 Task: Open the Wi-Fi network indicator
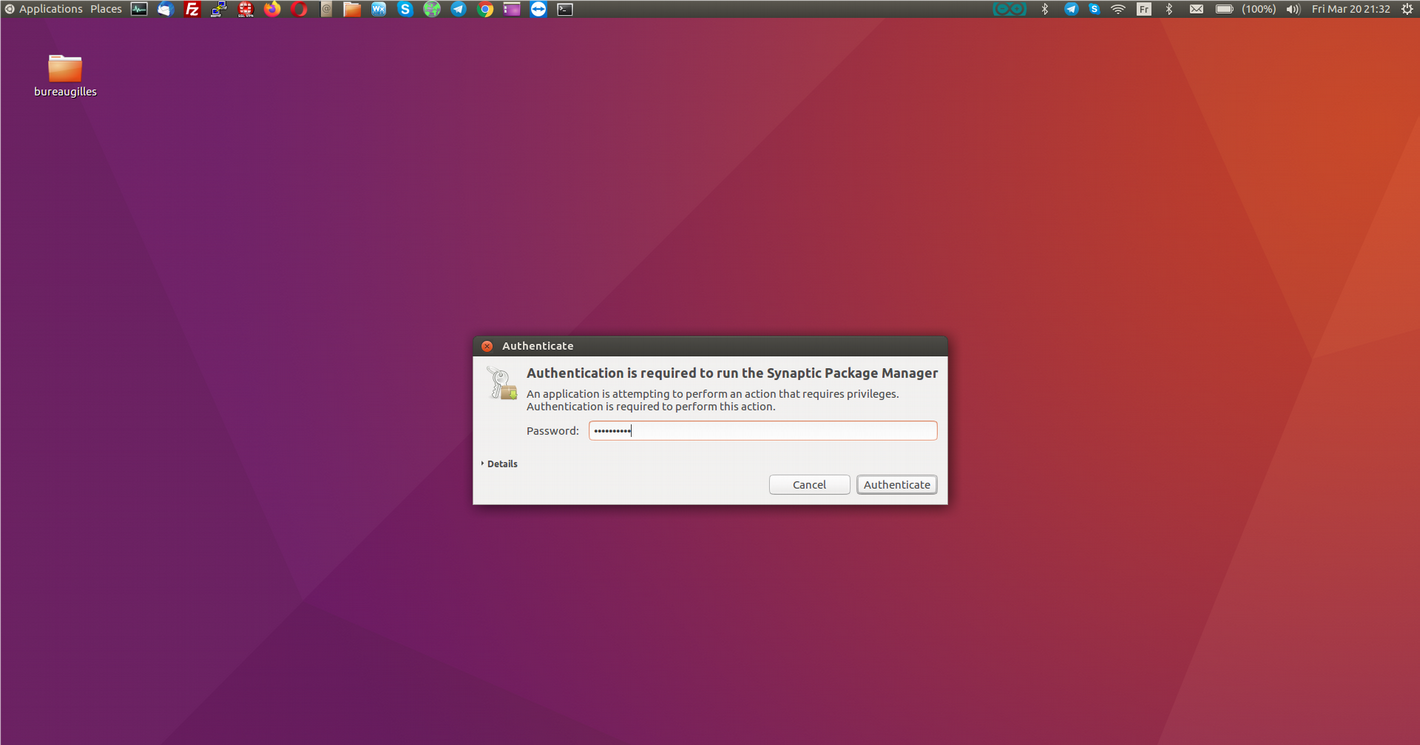point(1118,9)
